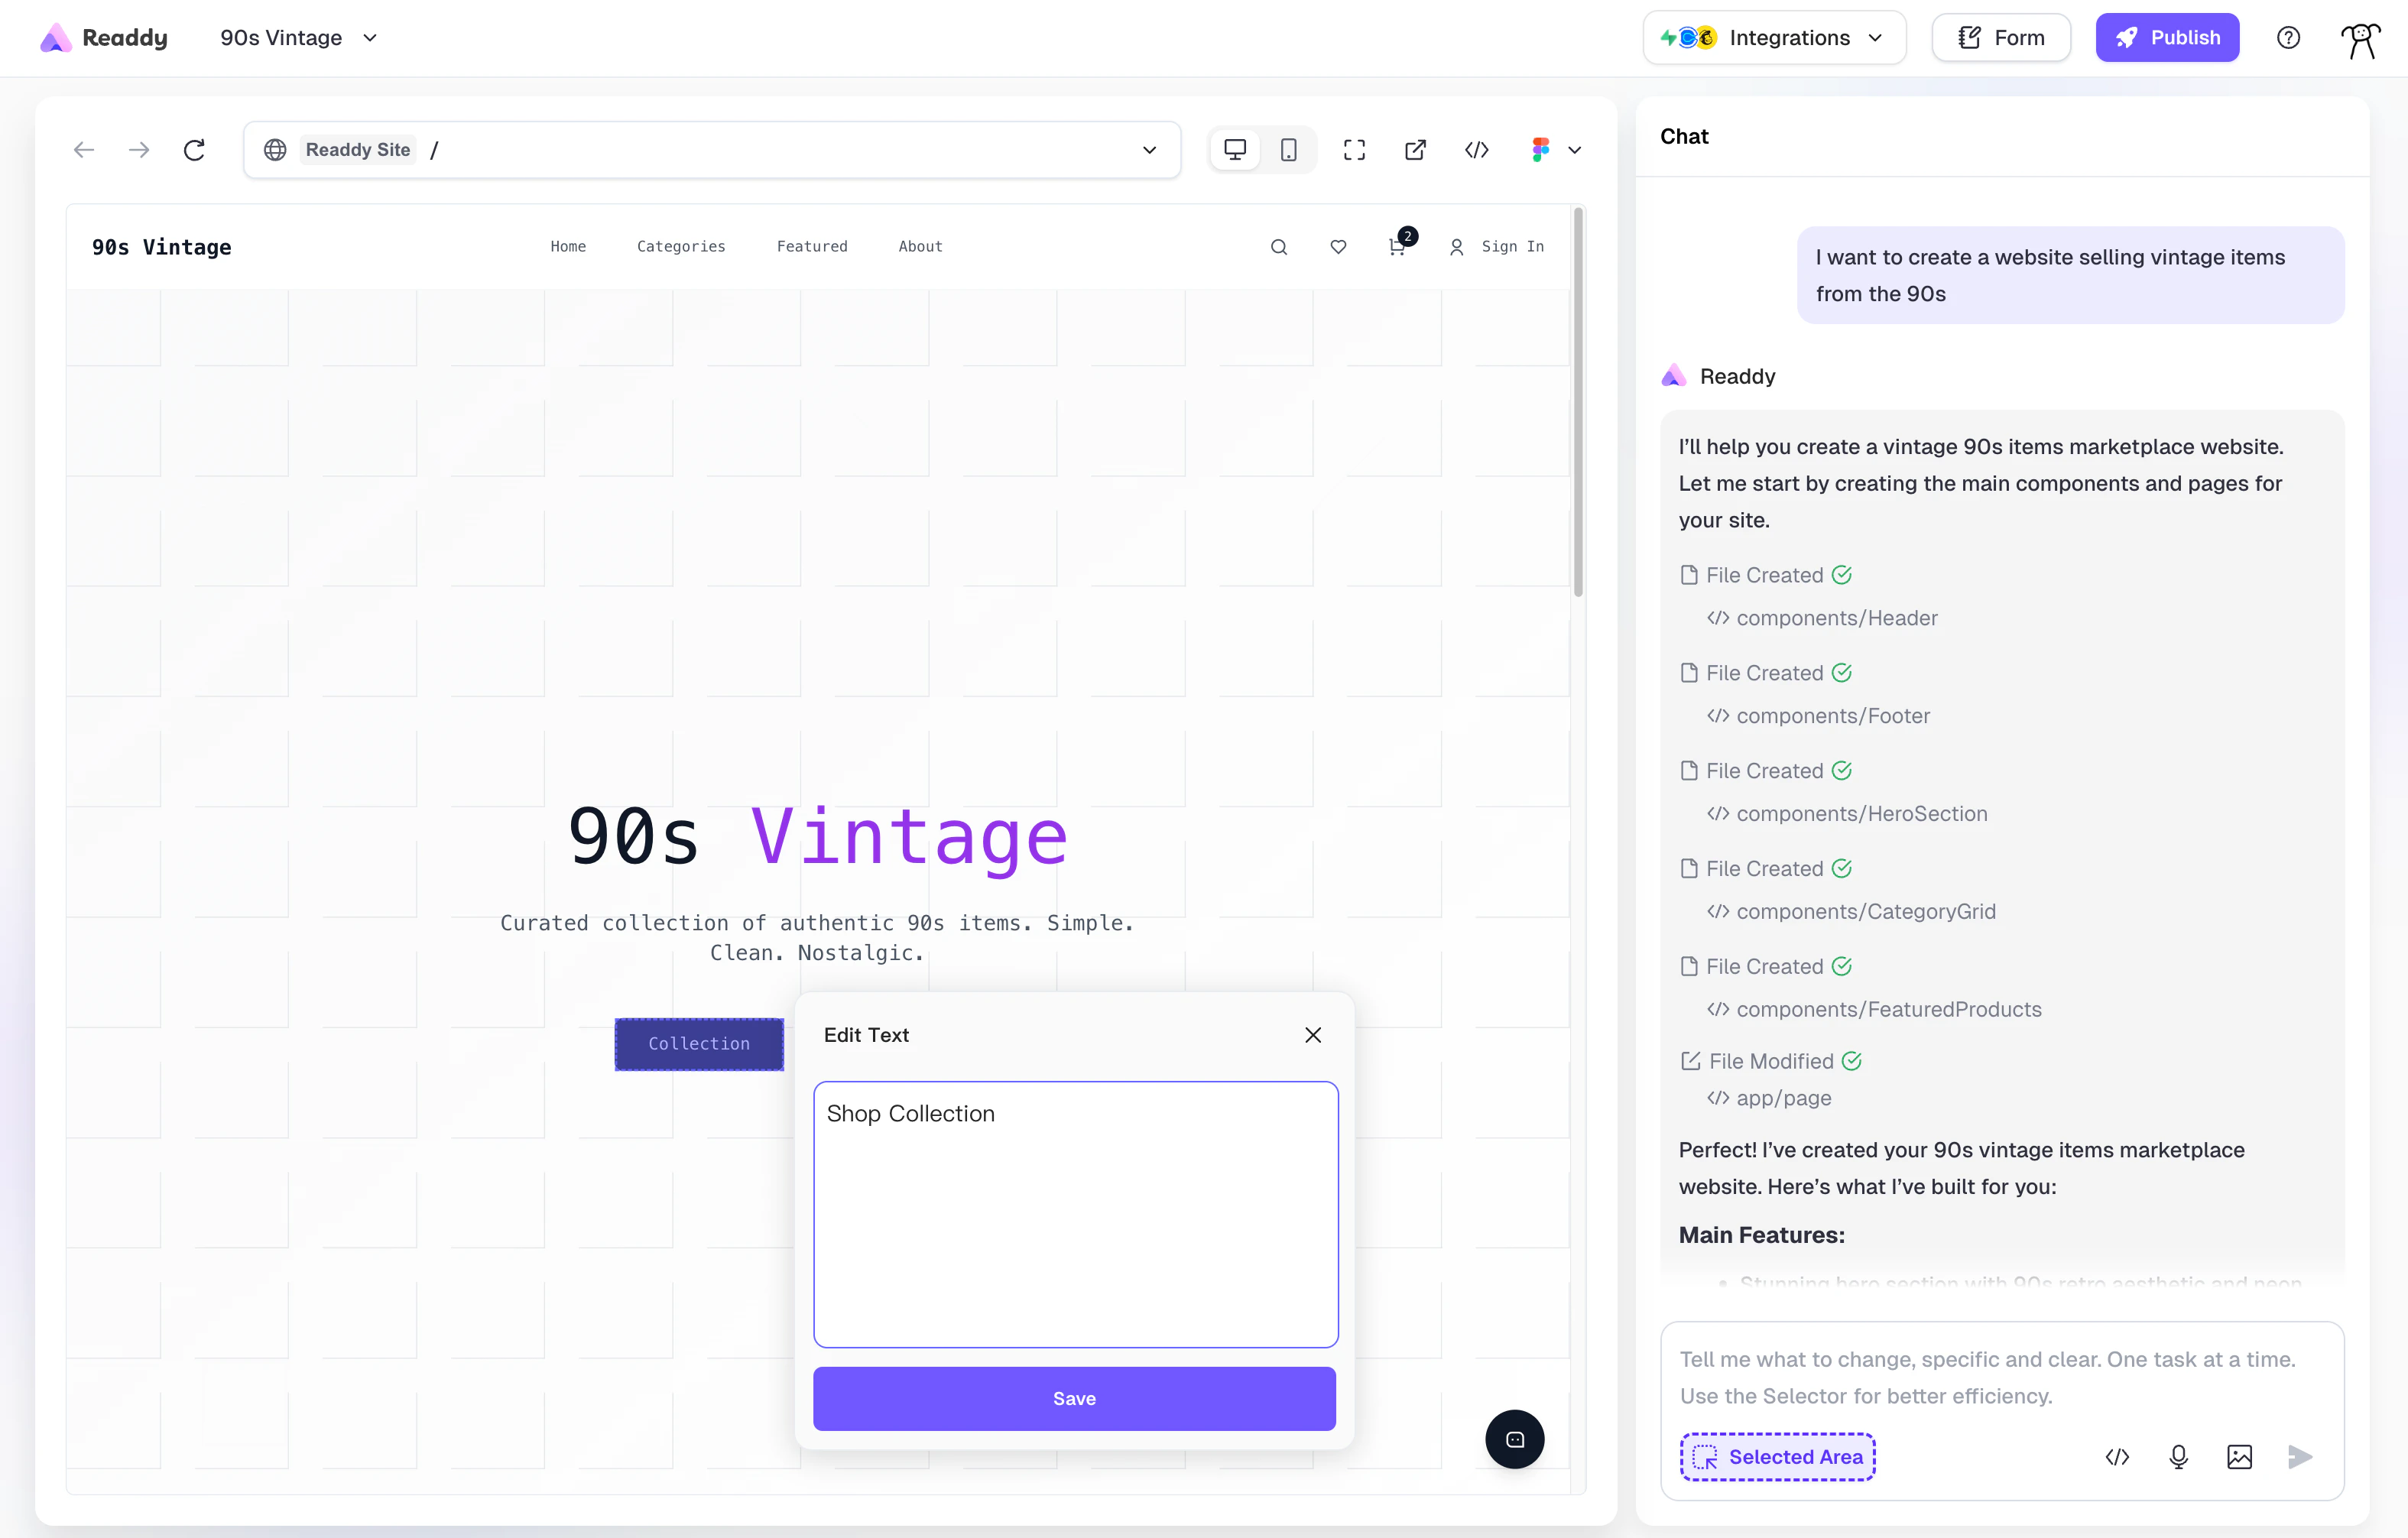
Task: Switch to mobile preview mode
Action: pyautogui.click(x=1289, y=150)
